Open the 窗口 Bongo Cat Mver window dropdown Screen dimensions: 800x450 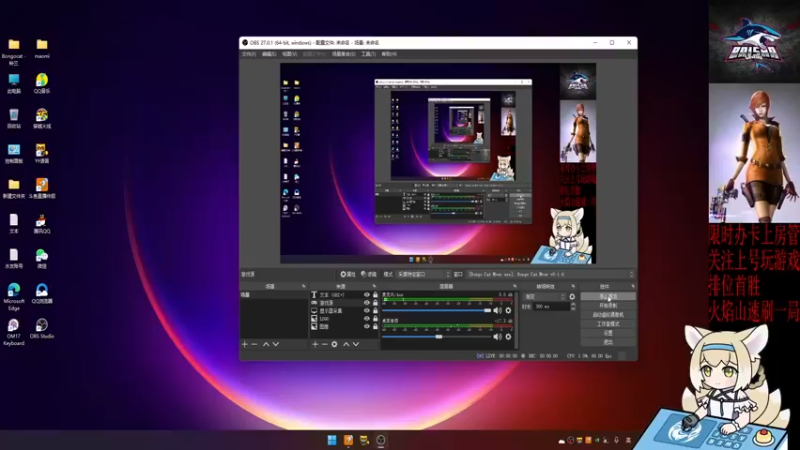[x=550, y=274]
